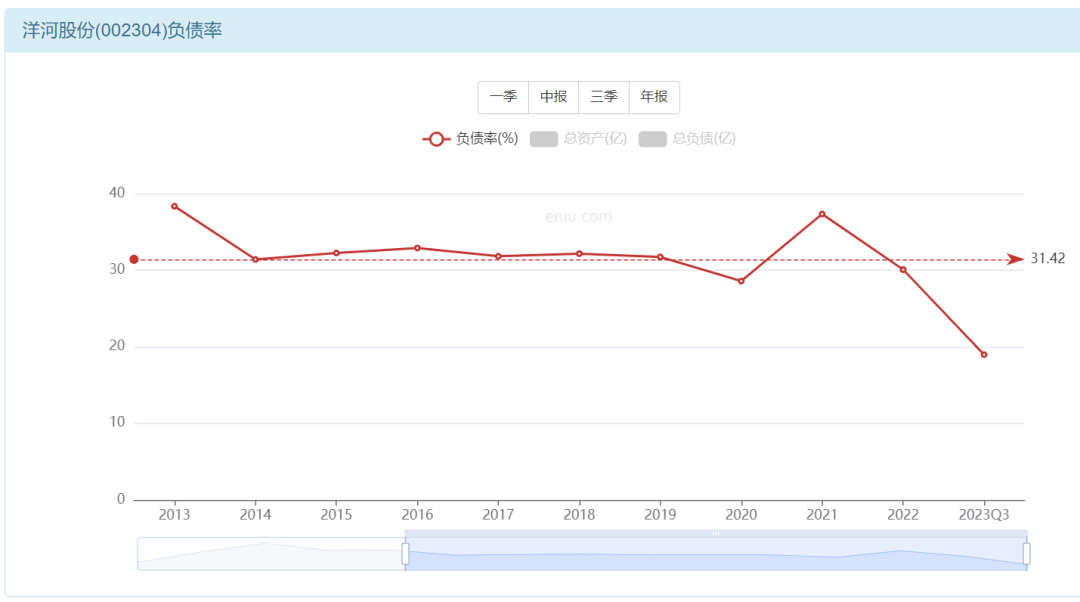Click the y-axis label 40
Screen dimensions: 1080x602
click(x=117, y=193)
